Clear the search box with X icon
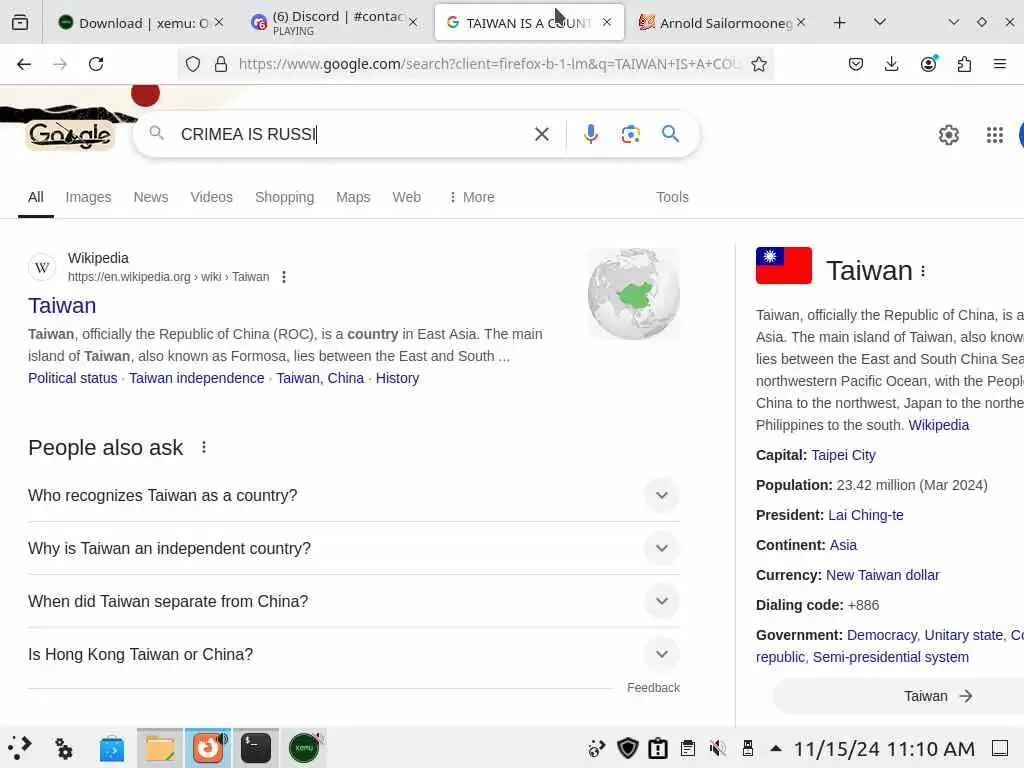This screenshot has height=768, width=1024. pos(541,134)
